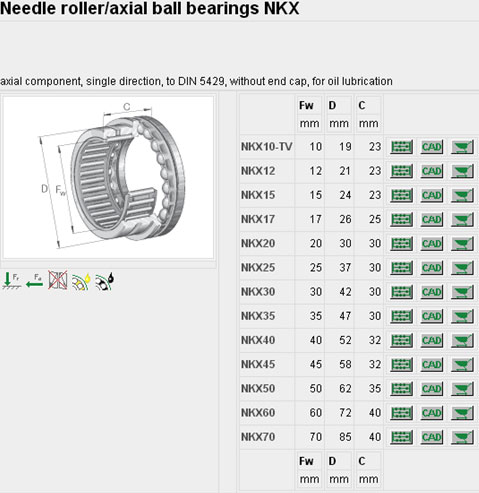Click the top Fw column header
The height and width of the screenshot is (493, 479).
pos(306,106)
